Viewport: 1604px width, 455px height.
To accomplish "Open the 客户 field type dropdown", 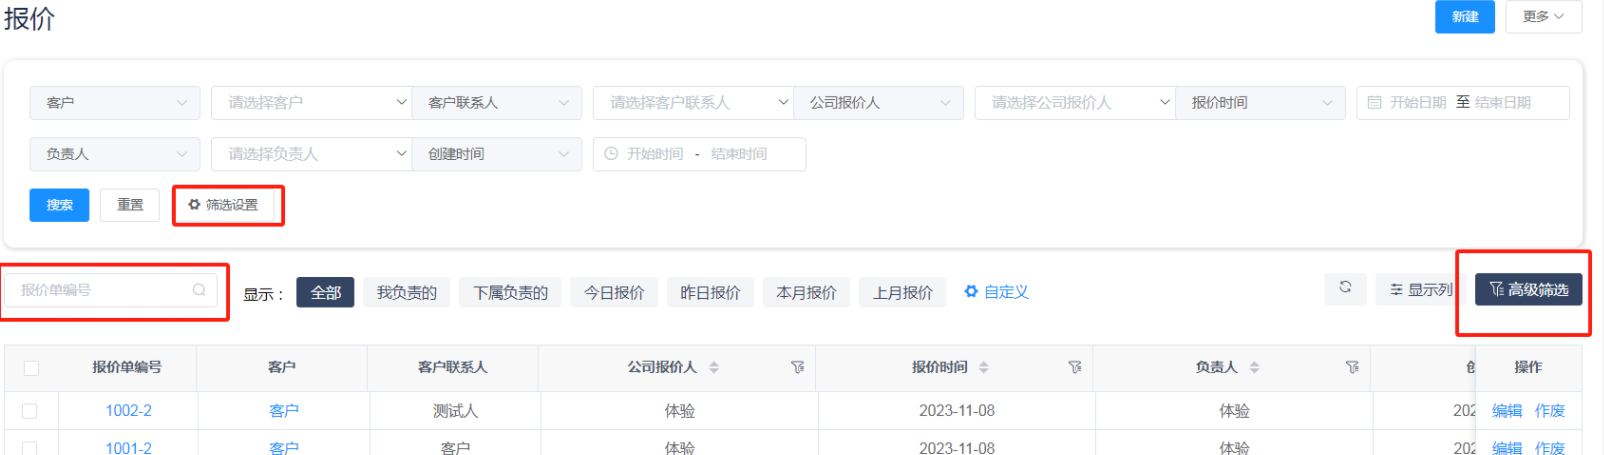I will (115, 103).
